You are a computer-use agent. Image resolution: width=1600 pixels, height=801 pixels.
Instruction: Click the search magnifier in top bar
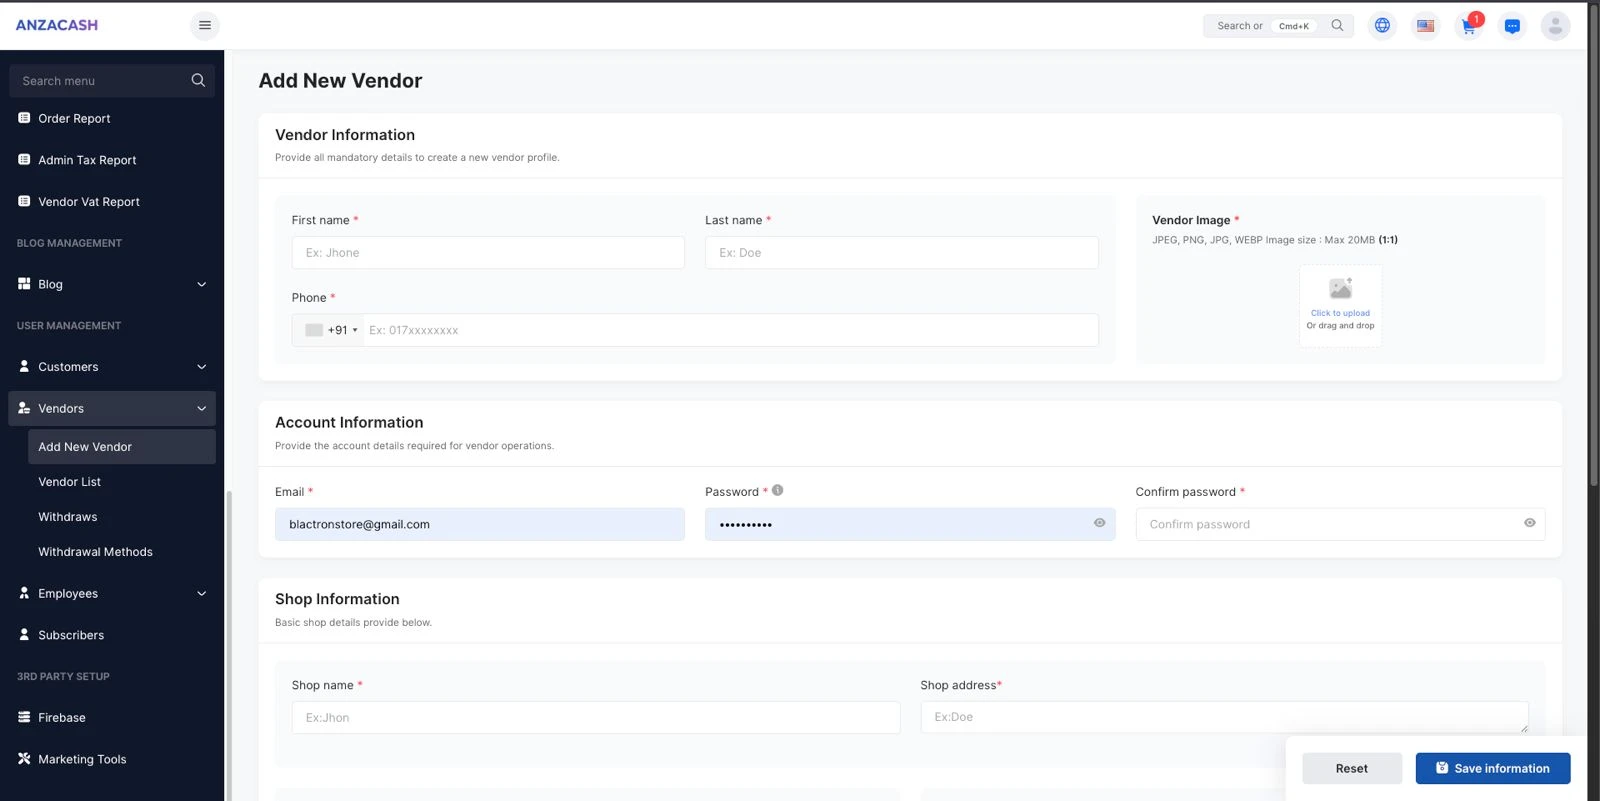coord(1337,26)
